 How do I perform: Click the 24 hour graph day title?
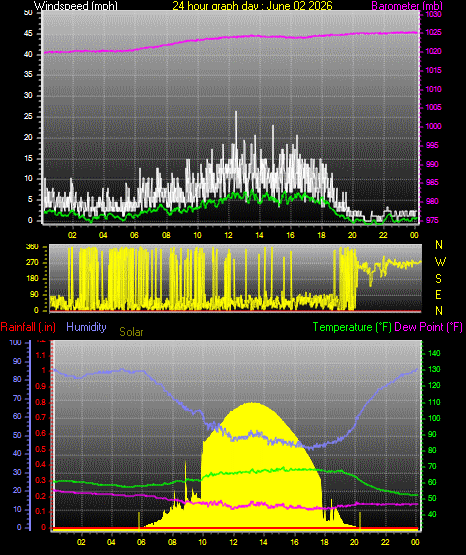(252, 6)
